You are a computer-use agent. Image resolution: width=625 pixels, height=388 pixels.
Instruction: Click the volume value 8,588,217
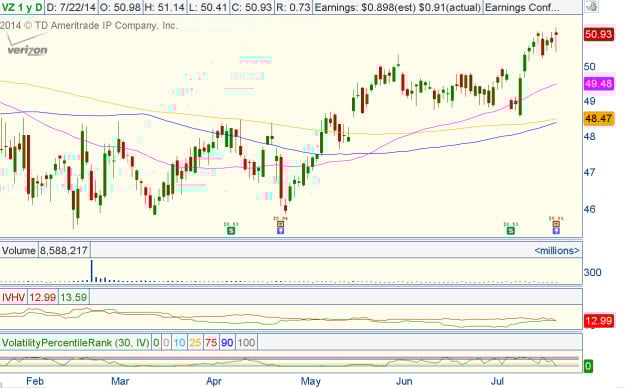click(64, 250)
